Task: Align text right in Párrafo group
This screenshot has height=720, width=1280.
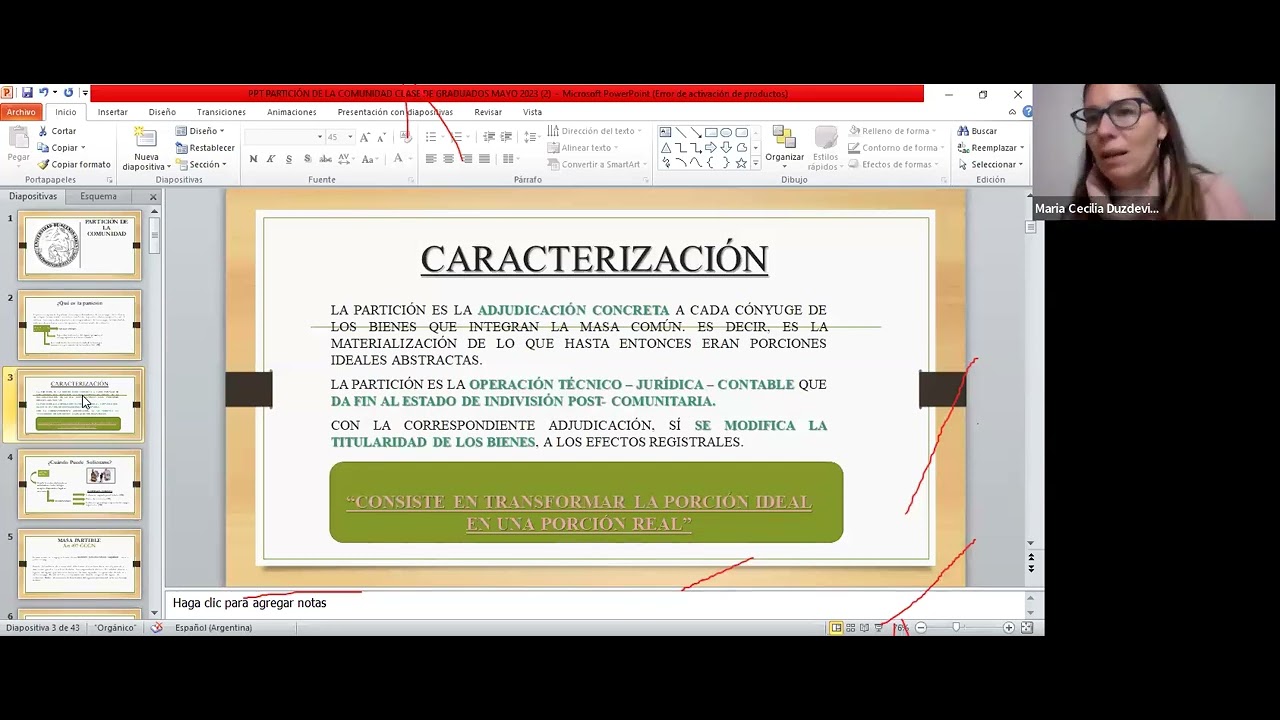Action: click(466, 159)
